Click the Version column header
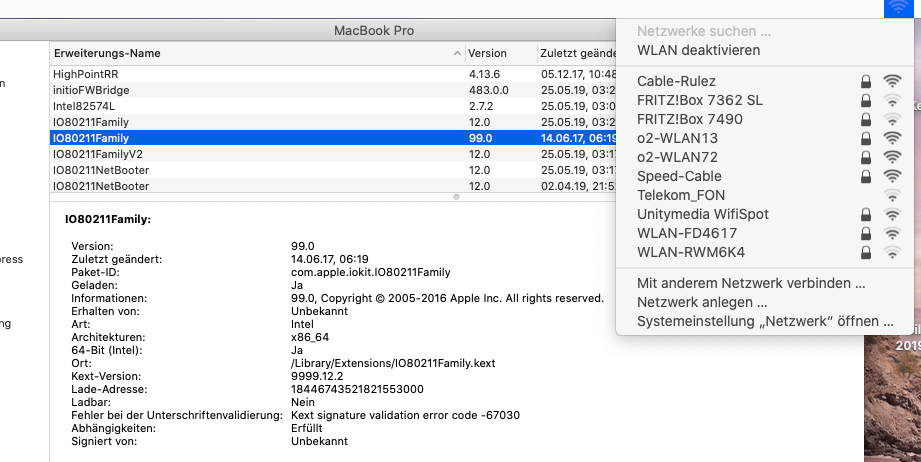Viewport: 921px width, 462px height. [488, 53]
